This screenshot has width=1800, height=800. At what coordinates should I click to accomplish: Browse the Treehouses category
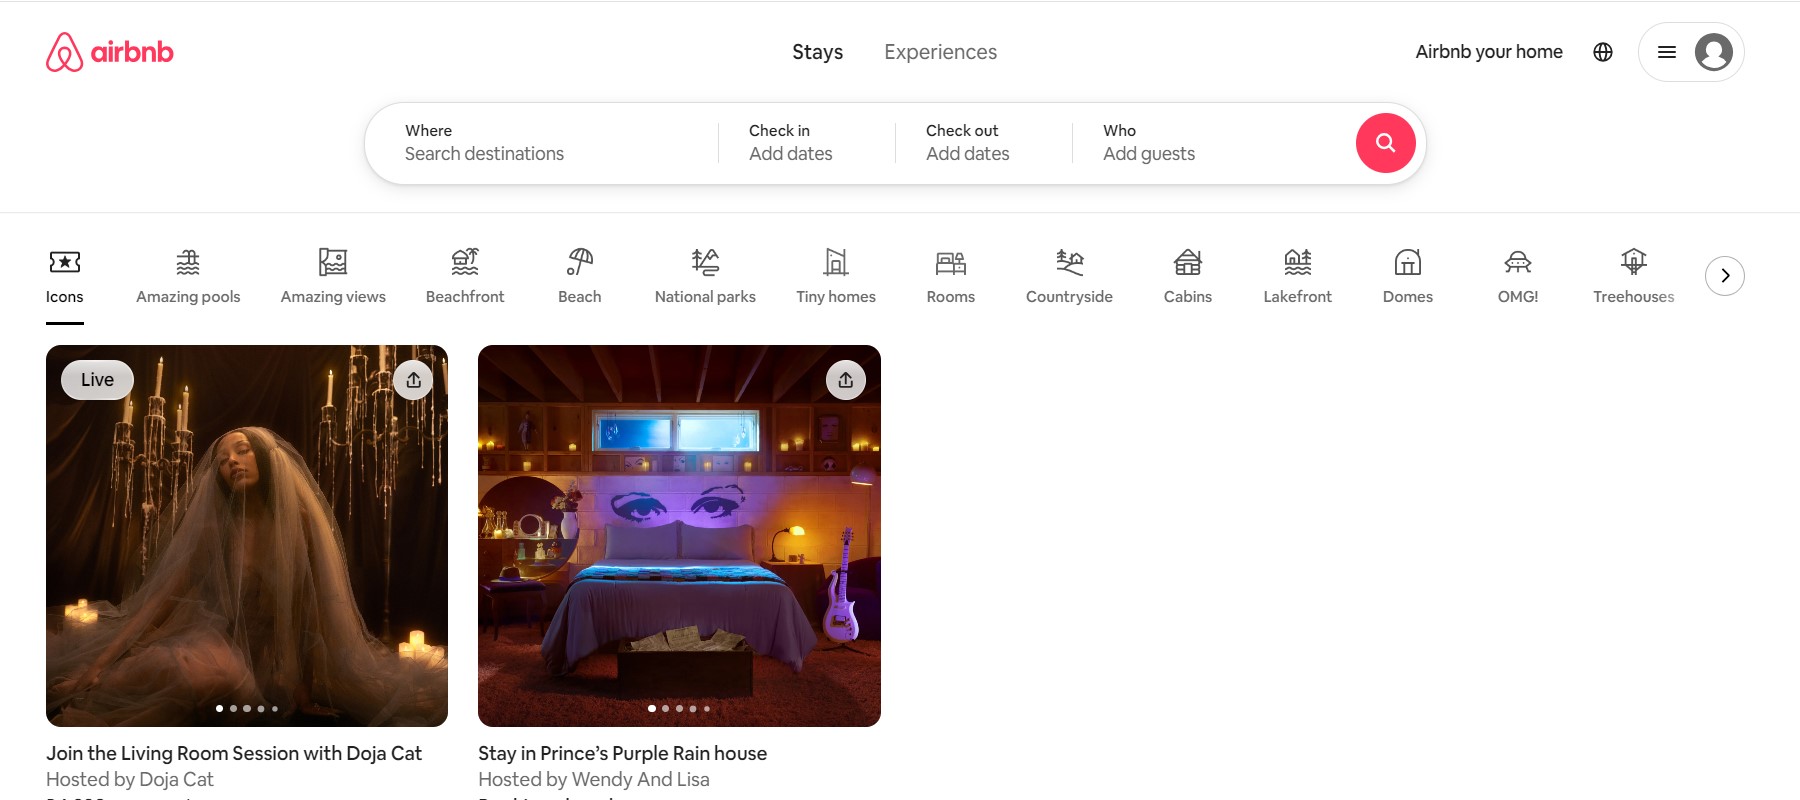coord(1633,275)
